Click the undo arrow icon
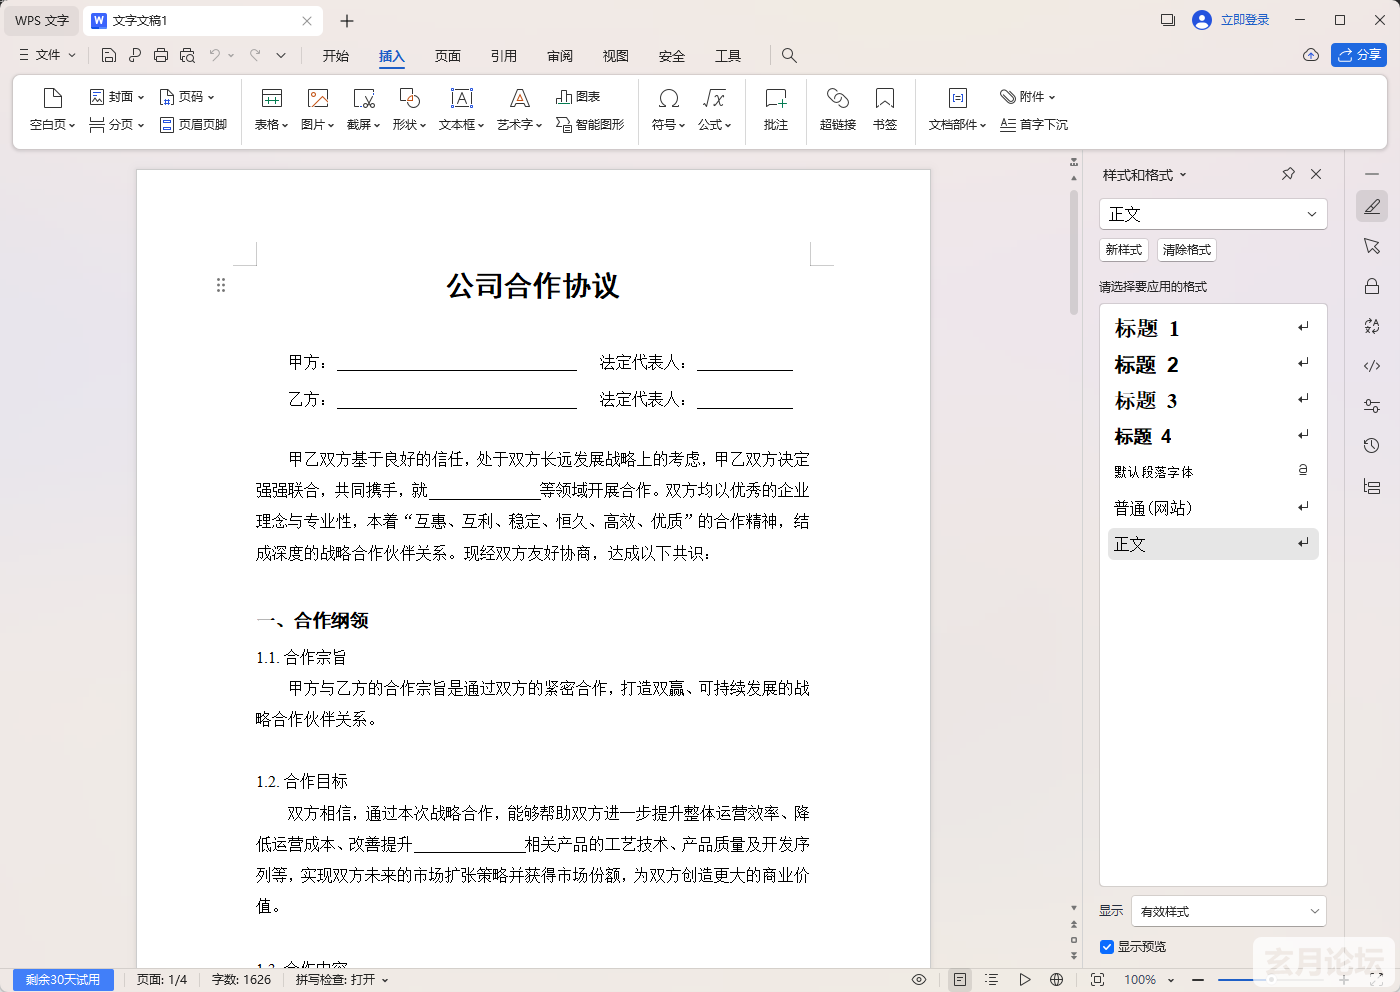The height and width of the screenshot is (992, 1400). 214,55
